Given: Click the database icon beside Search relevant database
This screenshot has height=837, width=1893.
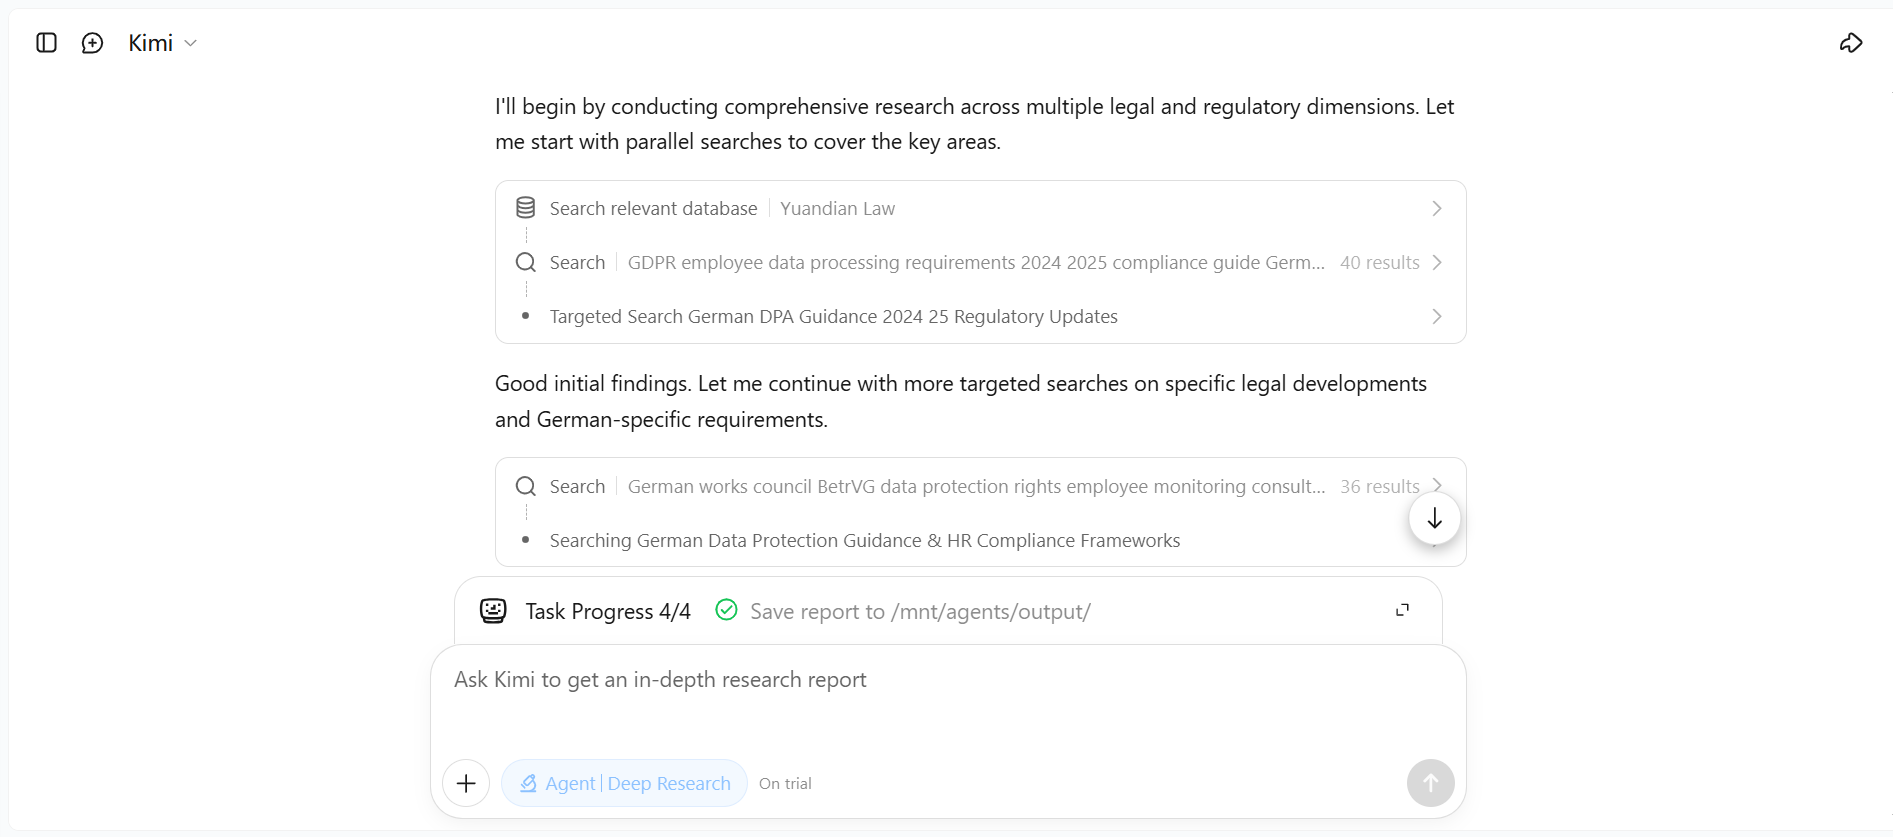Looking at the screenshot, I should point(525,208).
